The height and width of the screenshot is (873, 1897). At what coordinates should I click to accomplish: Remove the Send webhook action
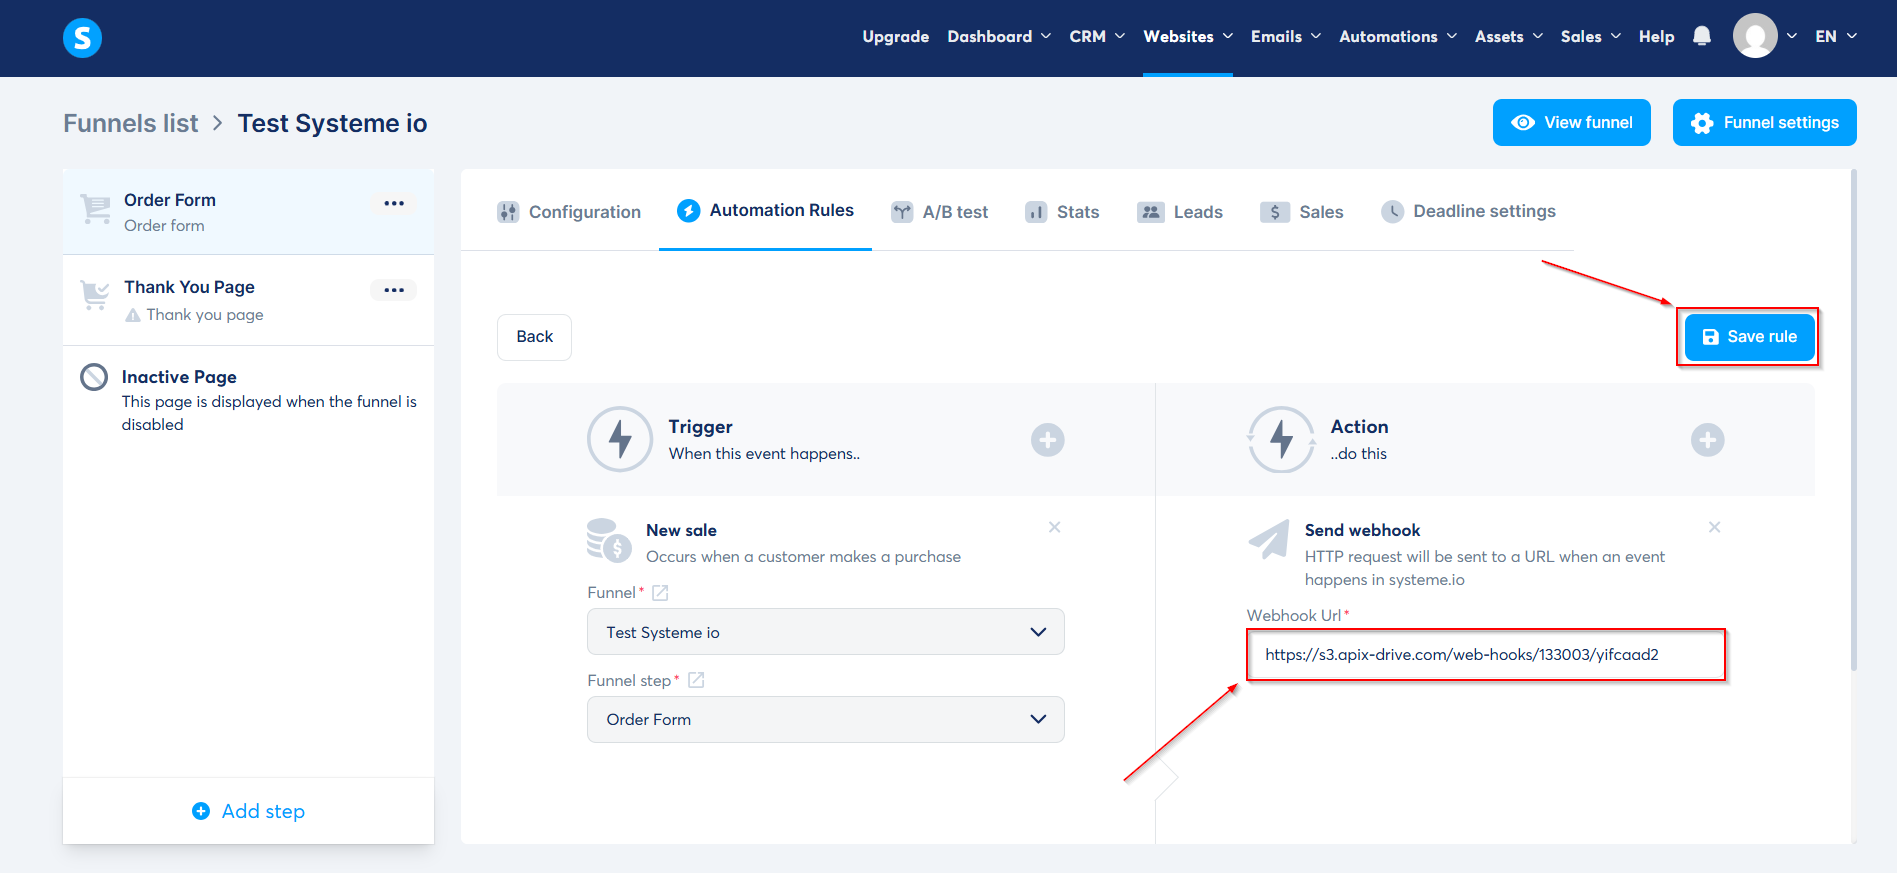1714,527
